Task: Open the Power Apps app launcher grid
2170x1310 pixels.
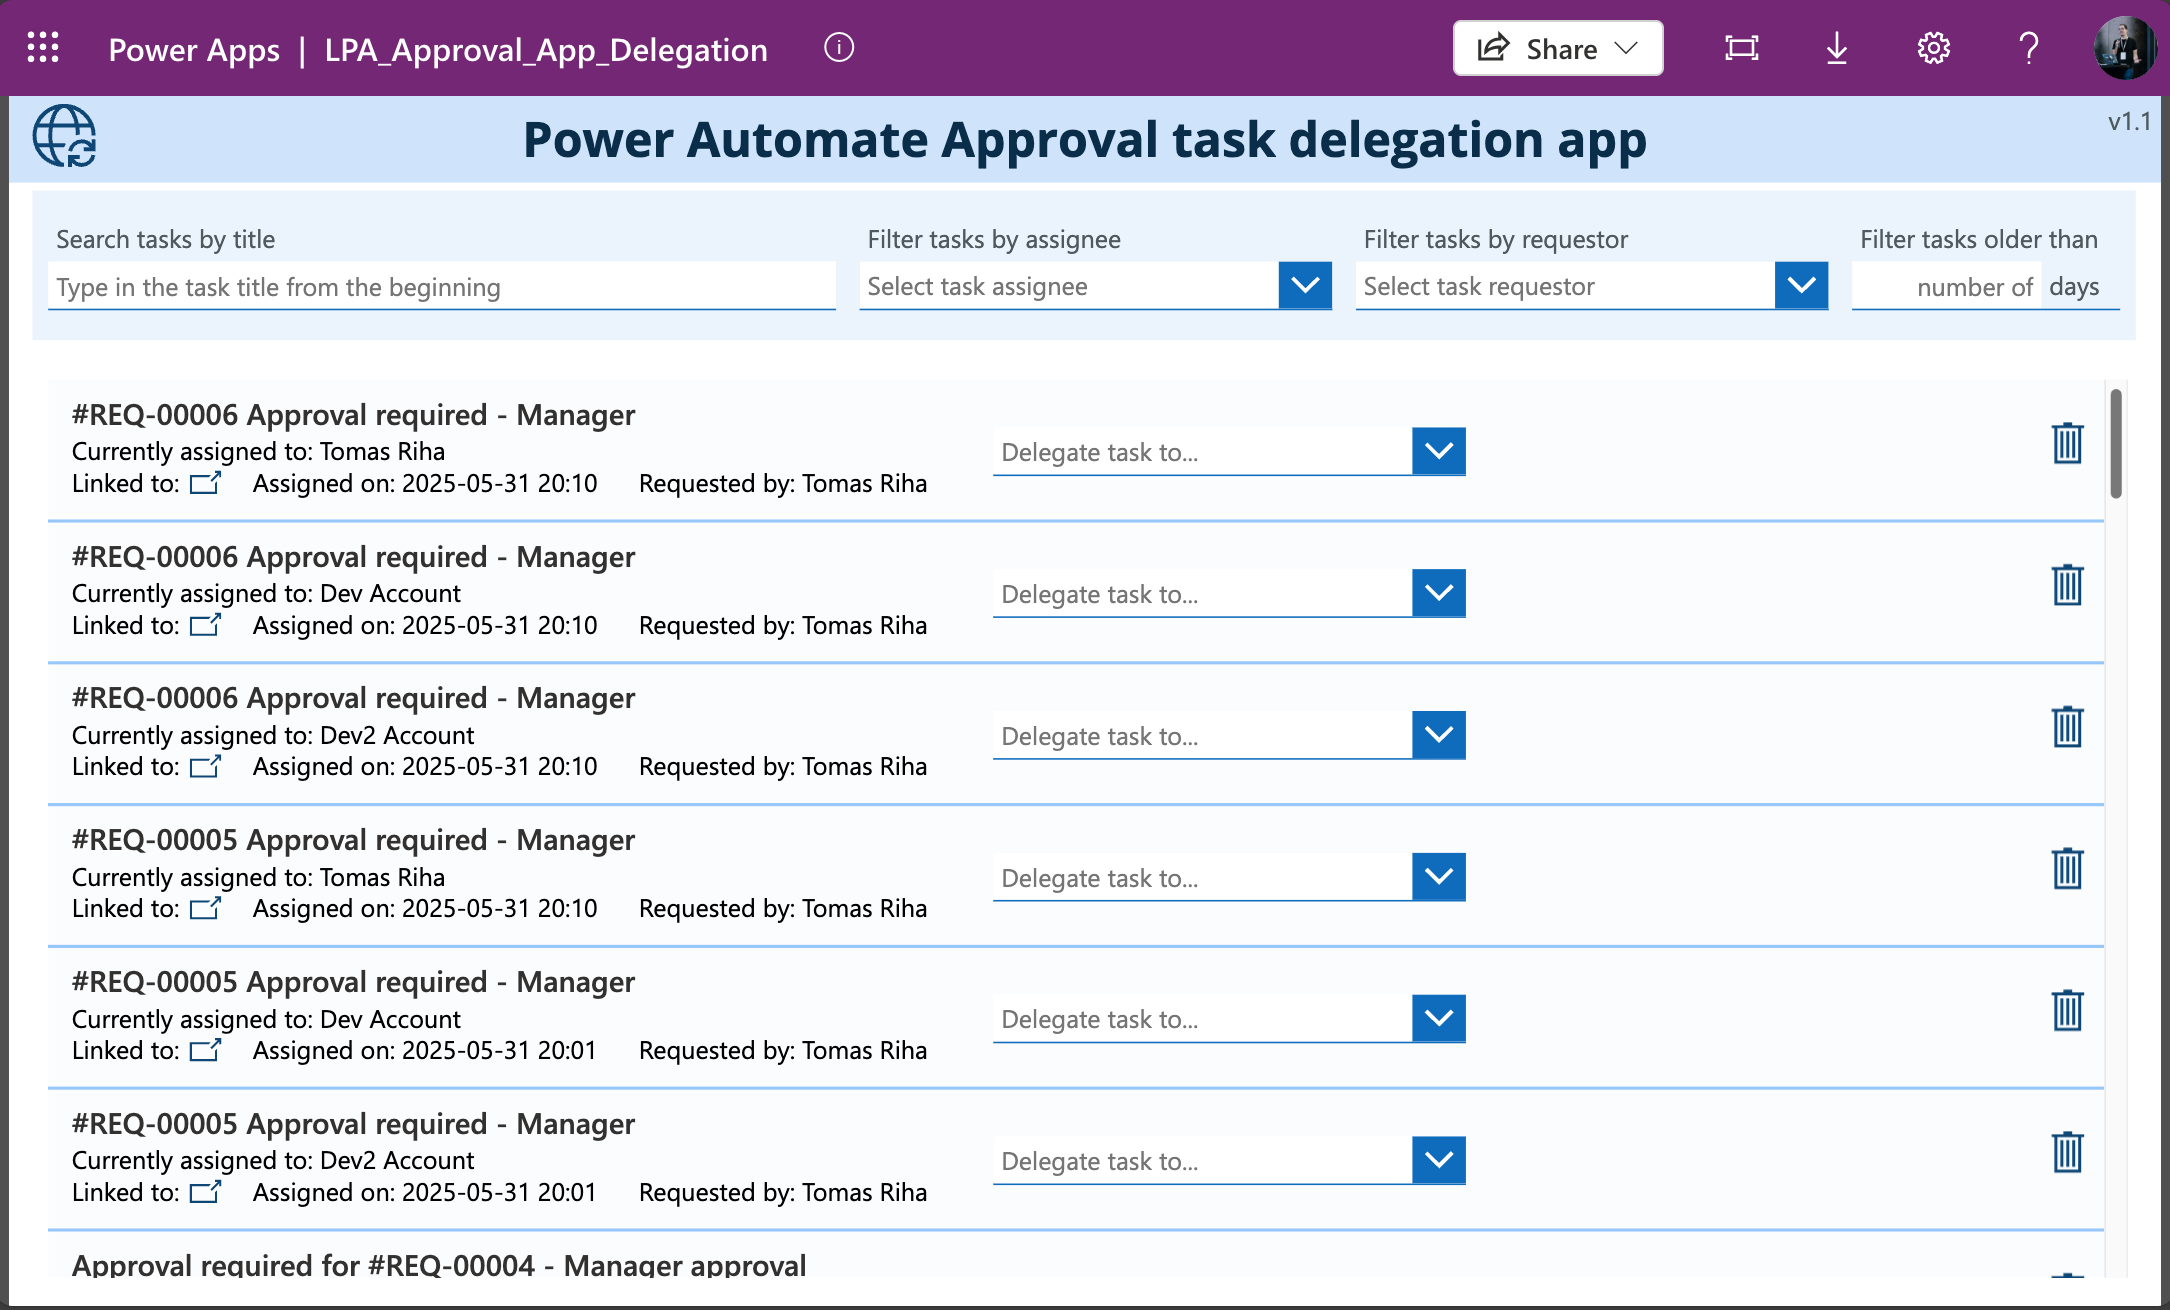Action: tap(43, 48)
